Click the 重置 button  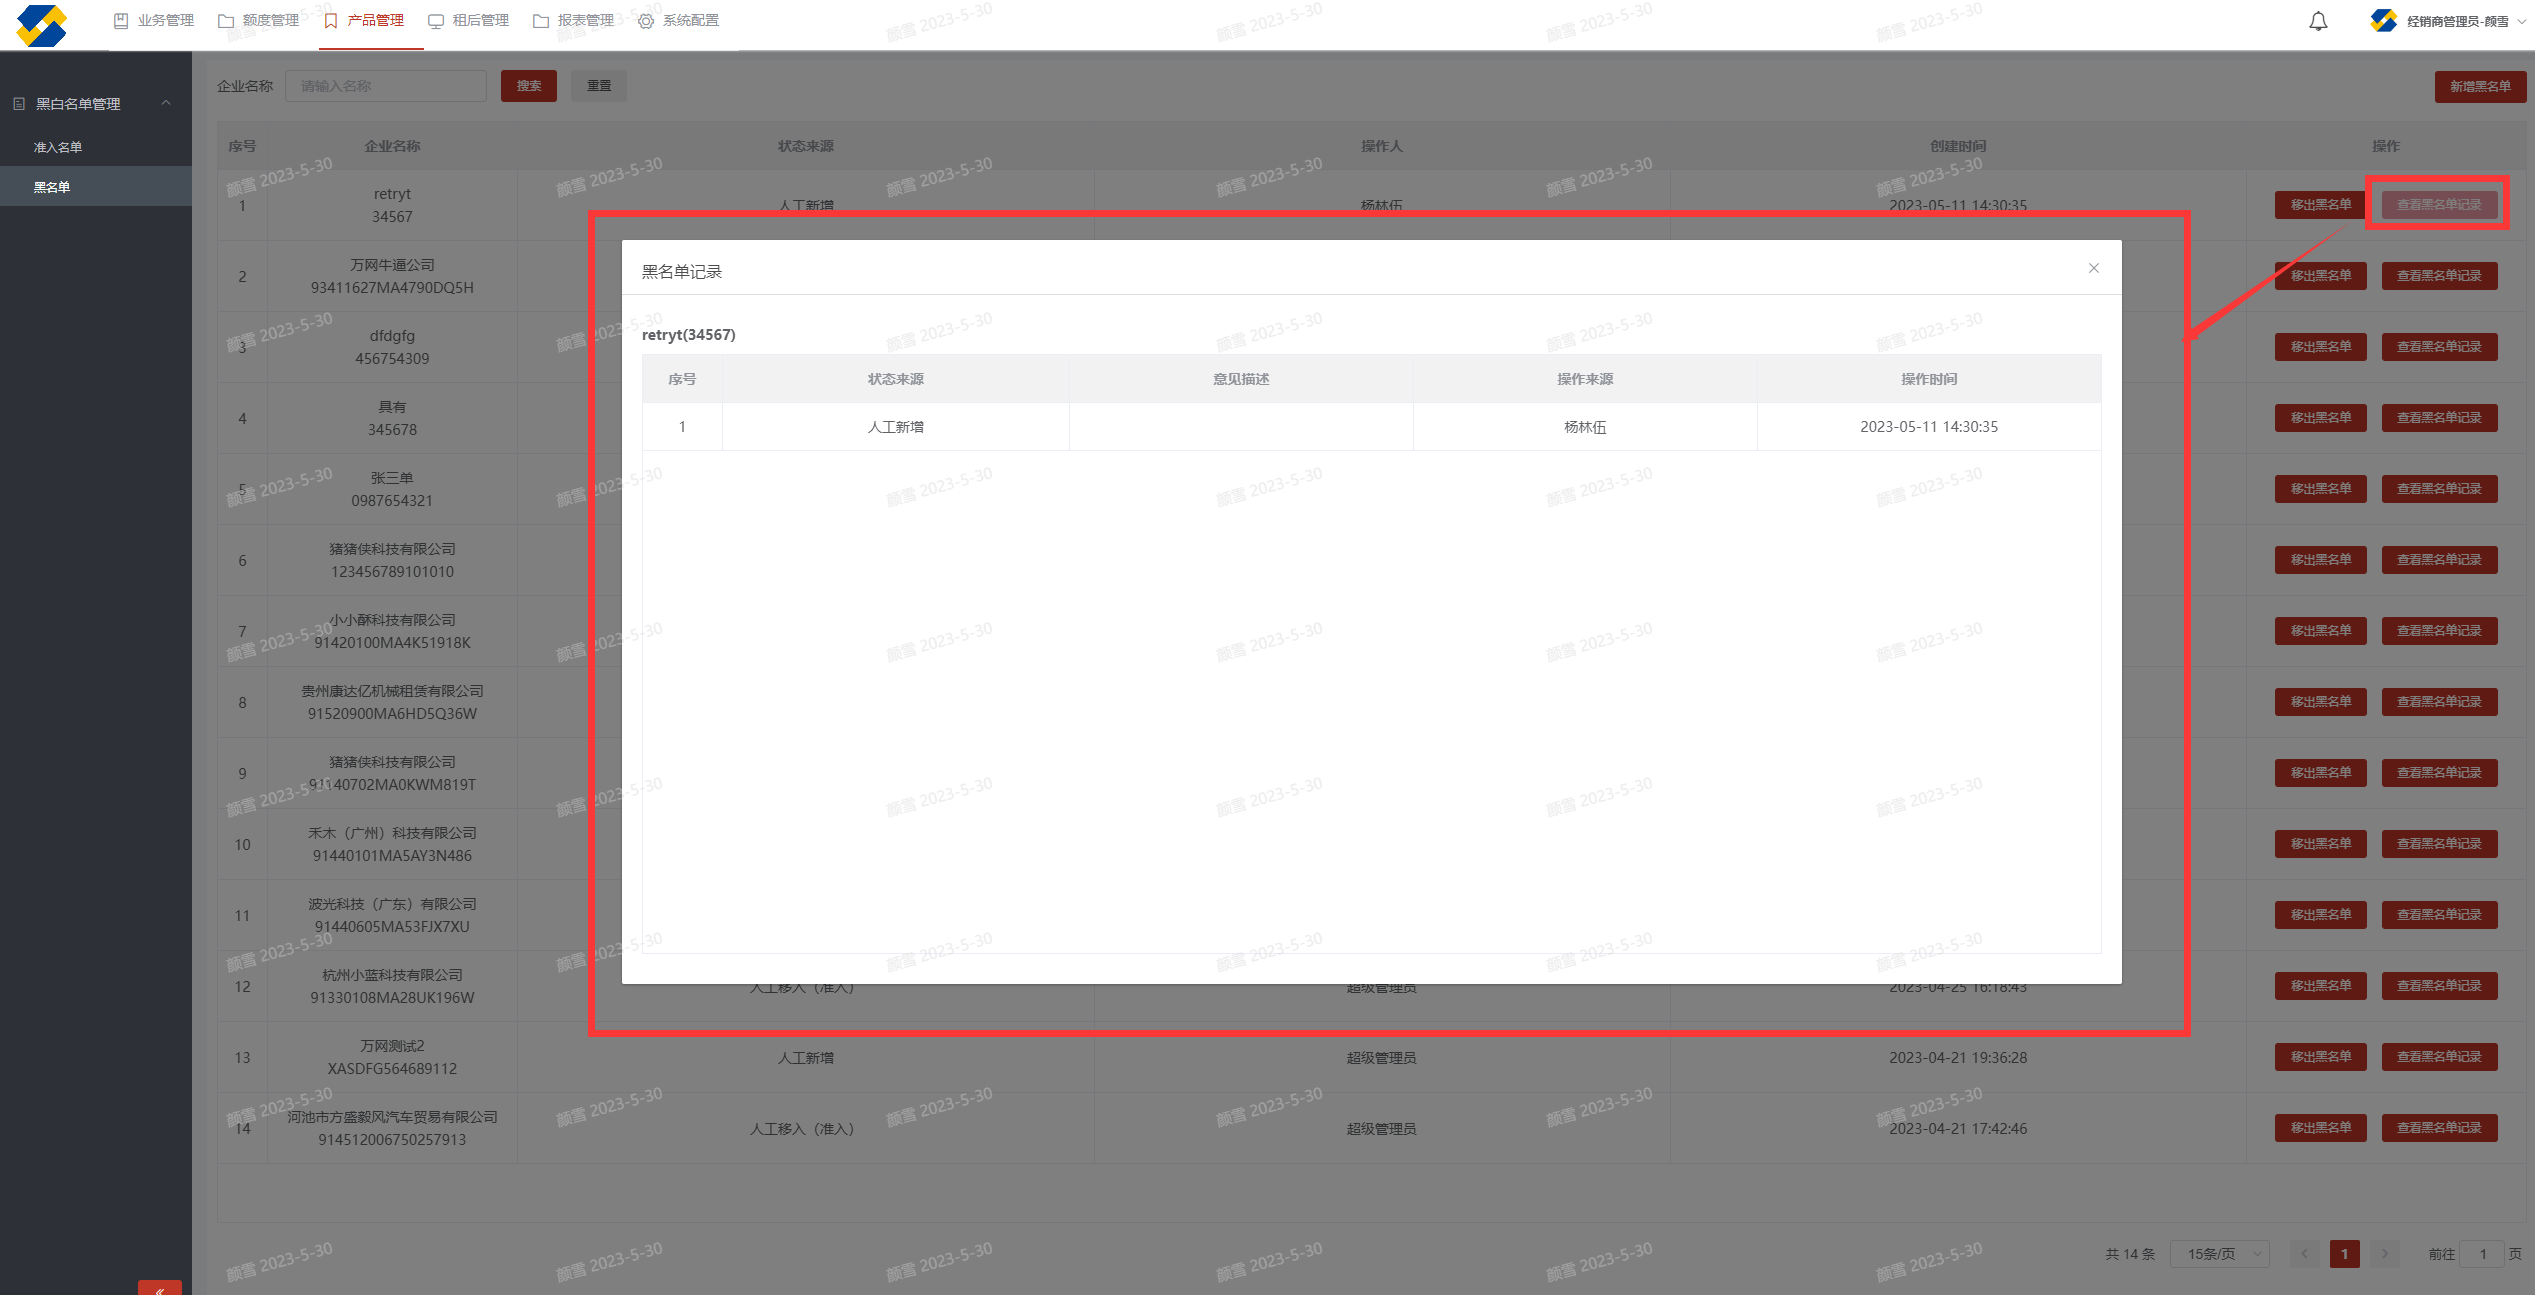coord(599,86)
